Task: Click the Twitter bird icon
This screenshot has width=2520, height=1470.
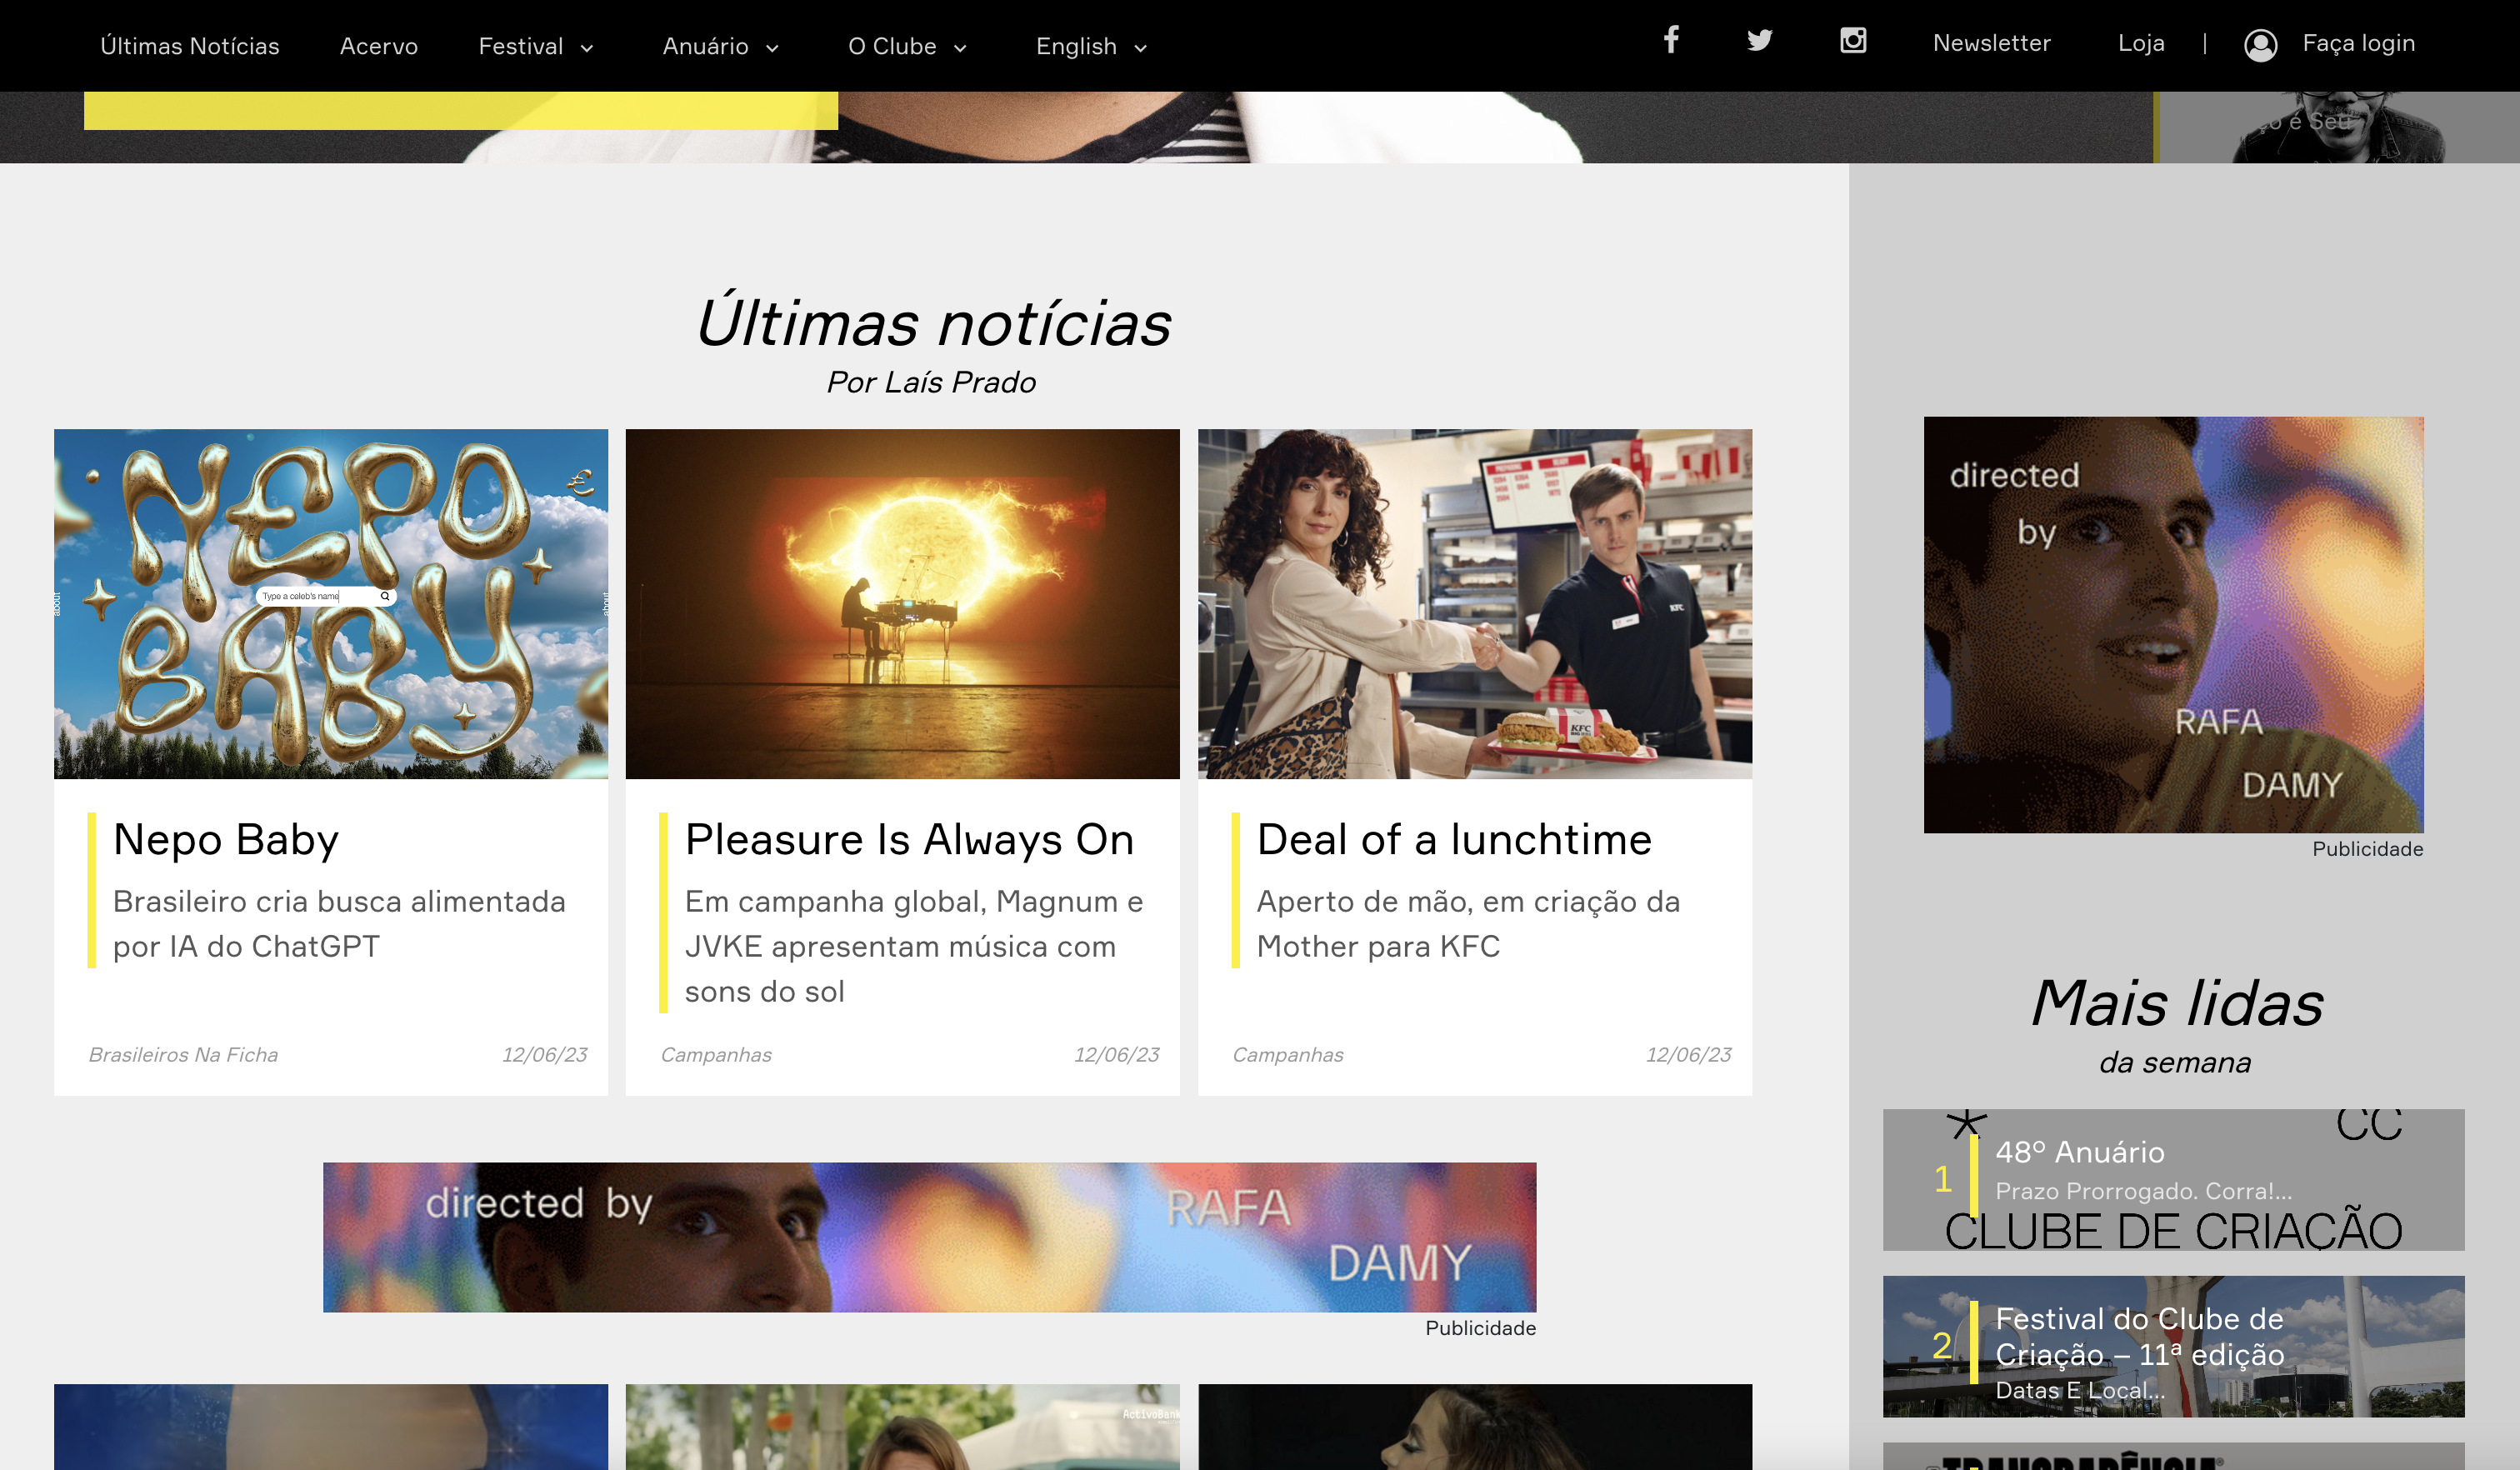Action: [x=1760, y=40]
